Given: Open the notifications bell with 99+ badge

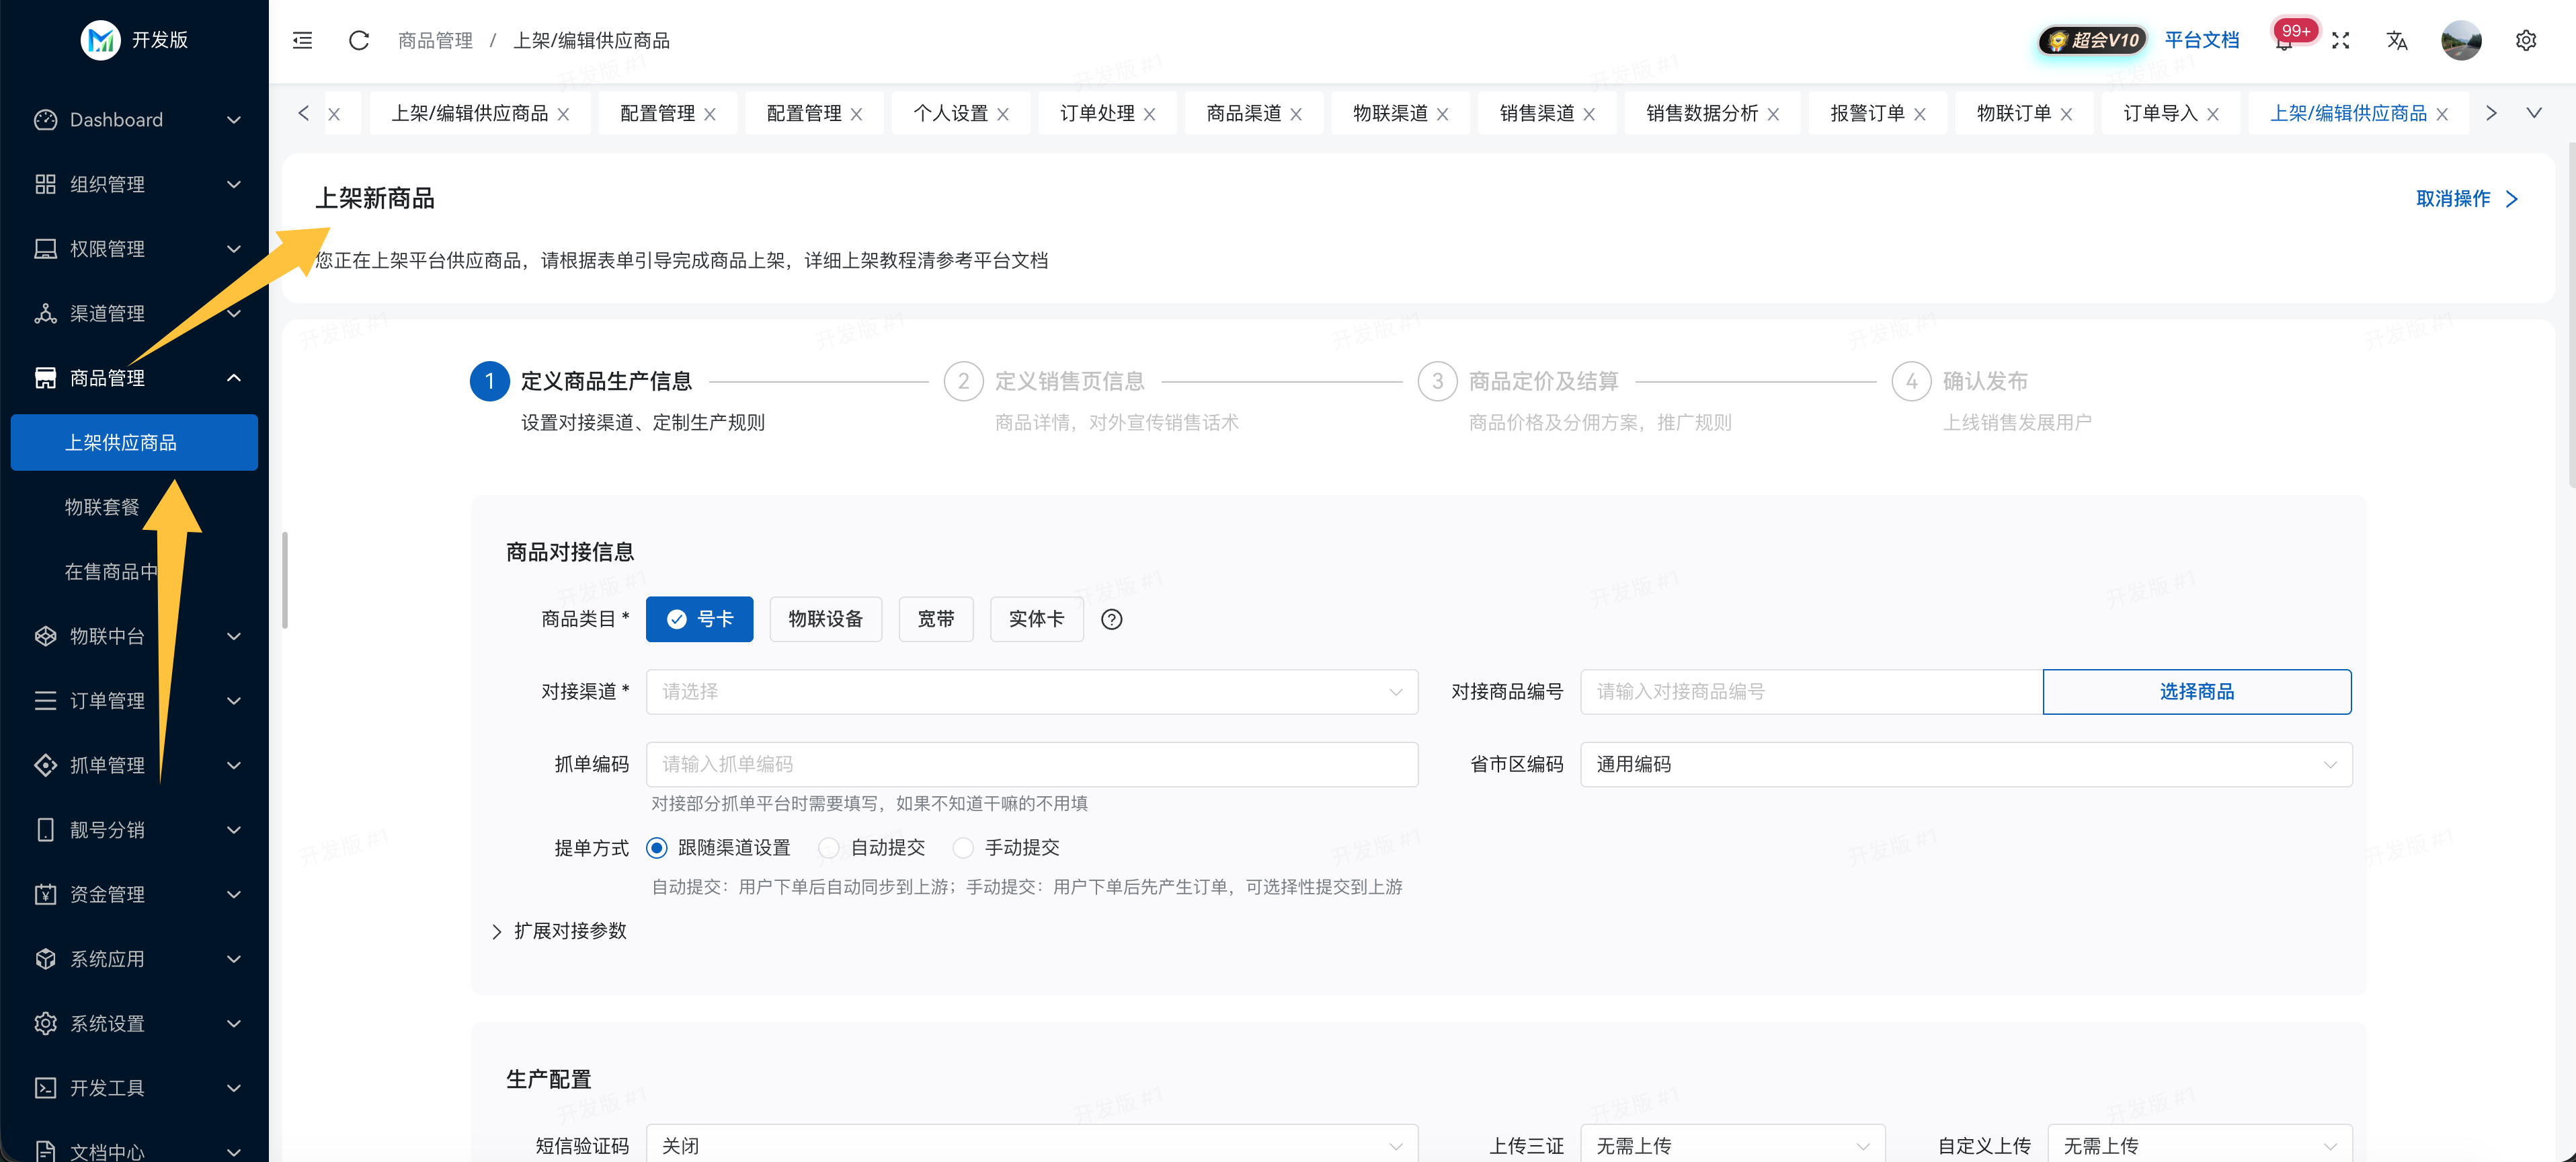Looking at the screenshot, I should (2283, 41).
